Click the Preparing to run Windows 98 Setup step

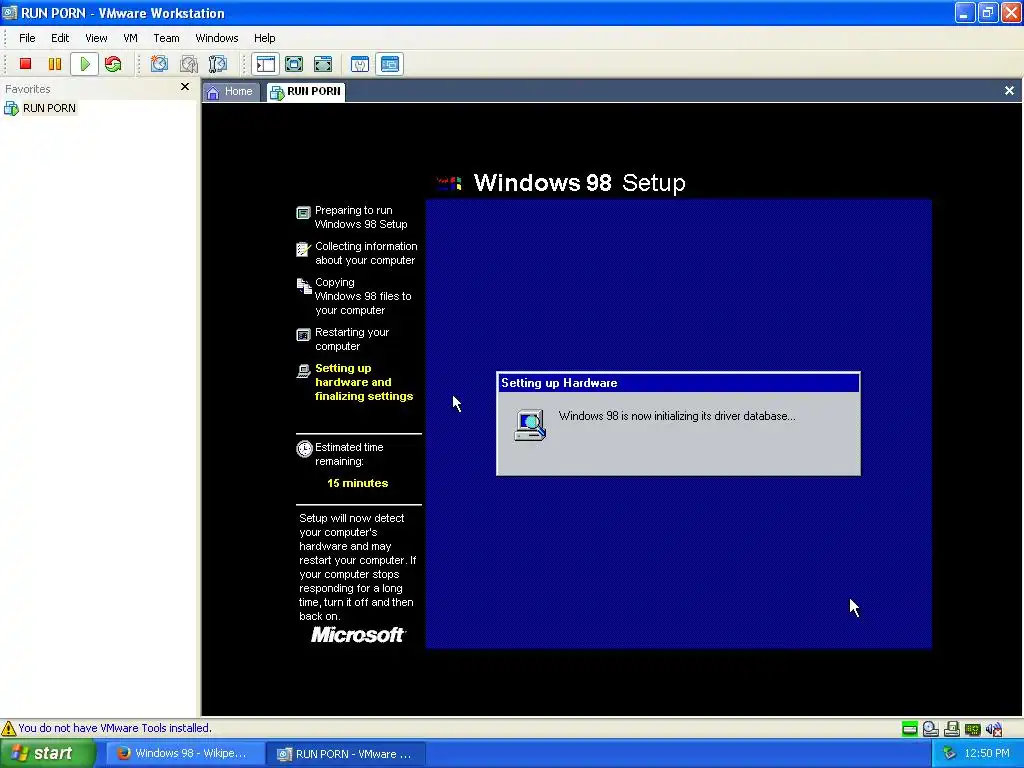pos(360,217)
